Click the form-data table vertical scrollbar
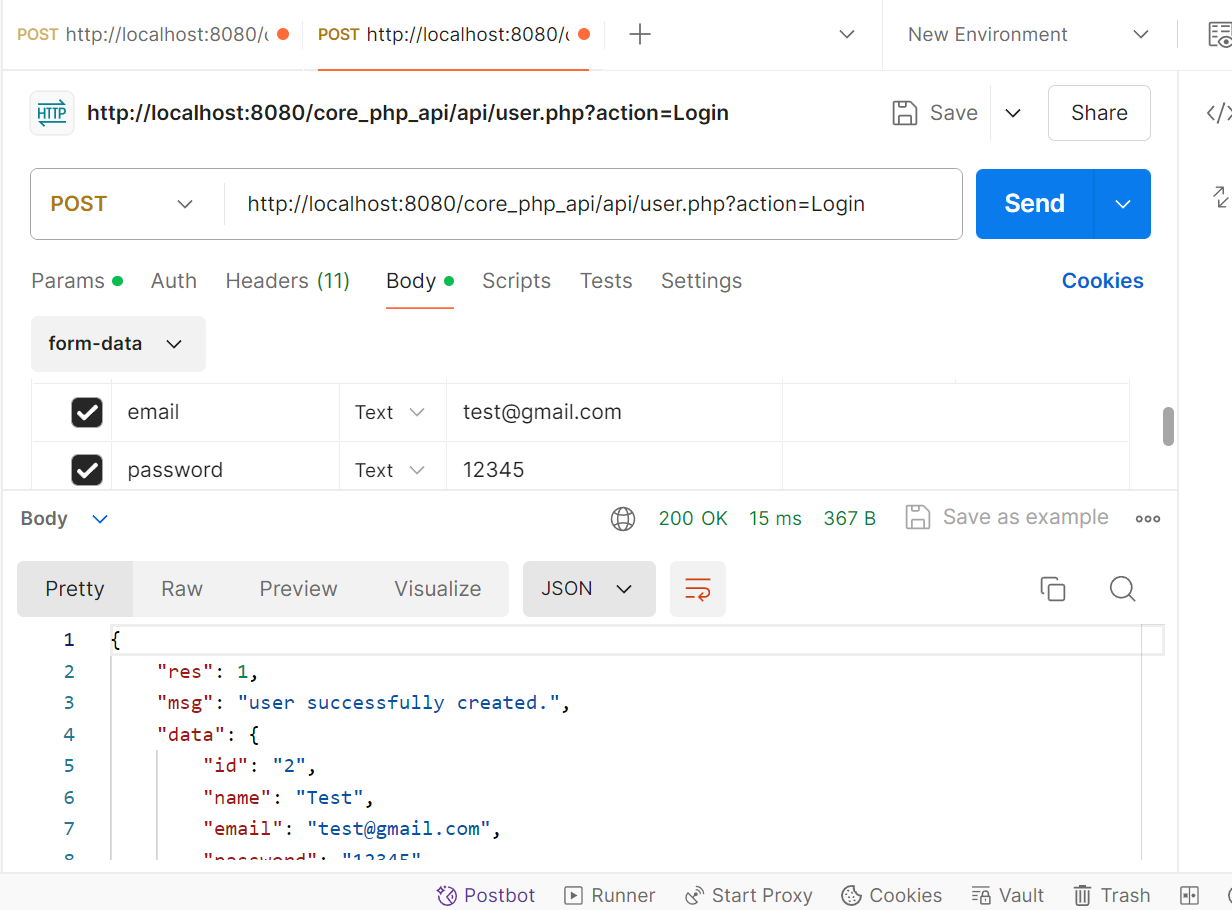Image resolution: width=1232 pixels, height=910 pixels. (x=1168, y=426)
